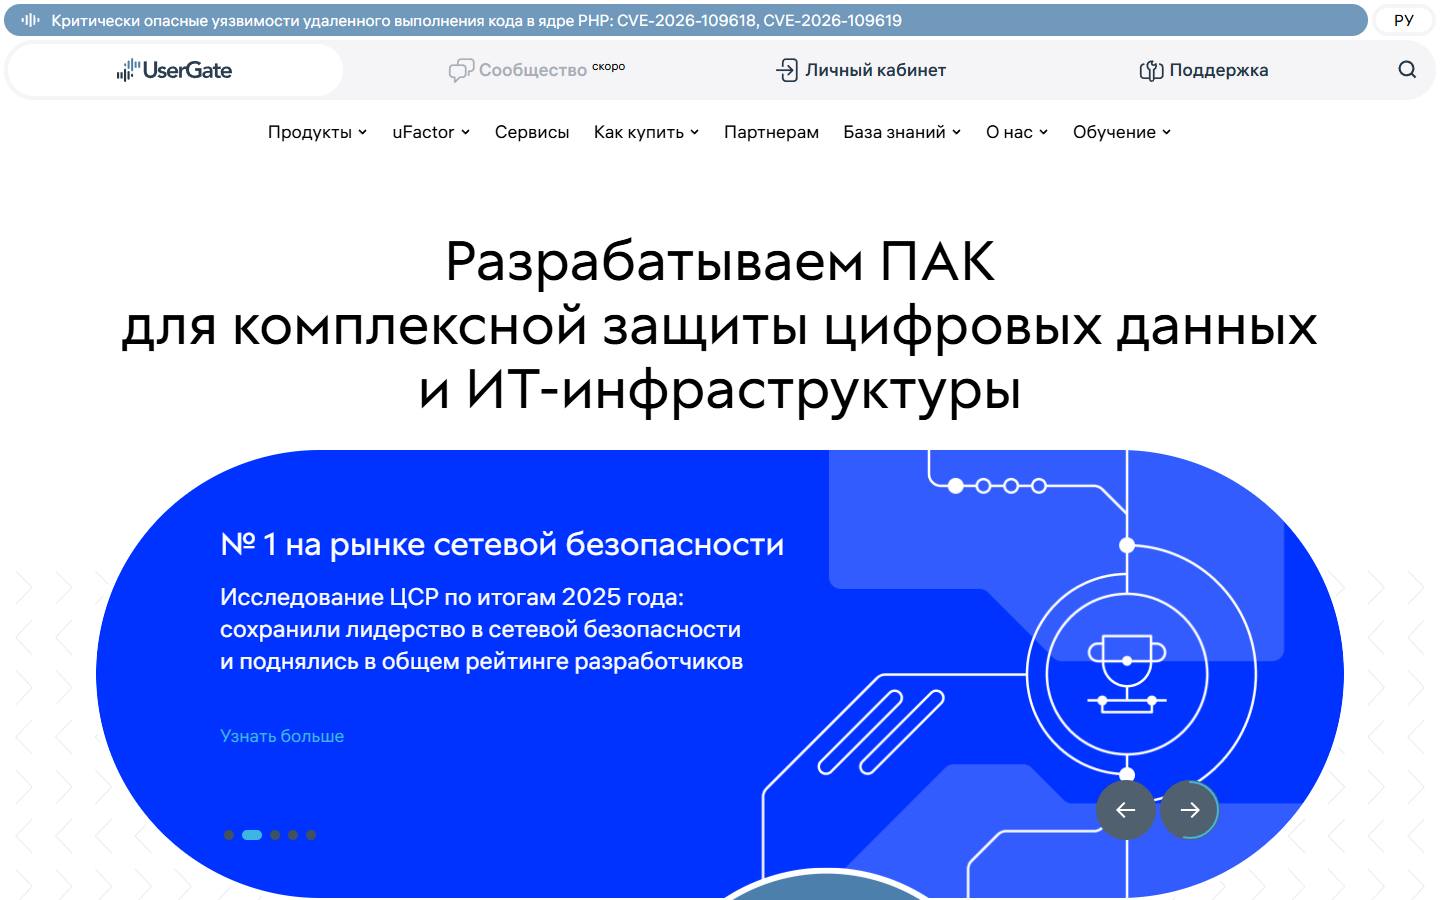Open the Обучение dropdown
Viewport: 1440px width, 900px height.
[x=1122, y=132]
